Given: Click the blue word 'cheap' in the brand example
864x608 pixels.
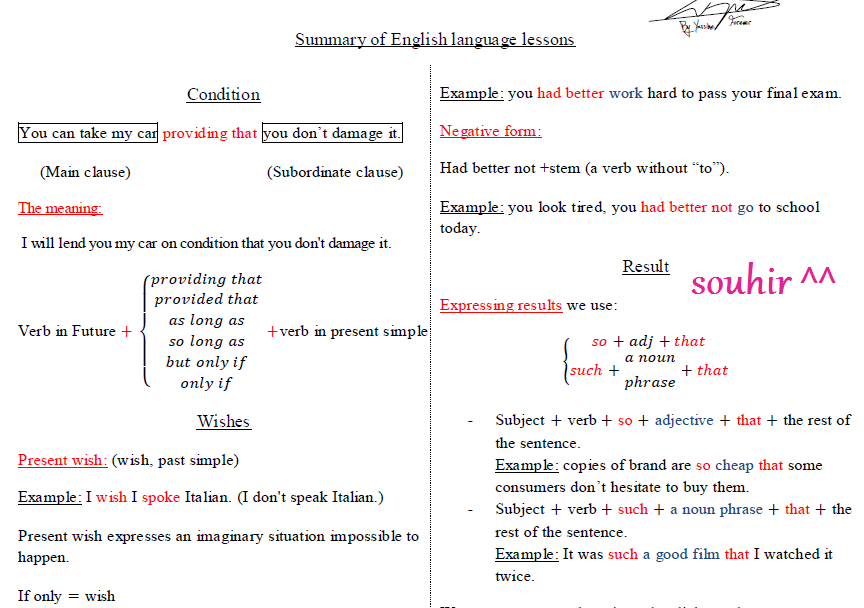Looking at the screenshot, I should click(734, 465).
